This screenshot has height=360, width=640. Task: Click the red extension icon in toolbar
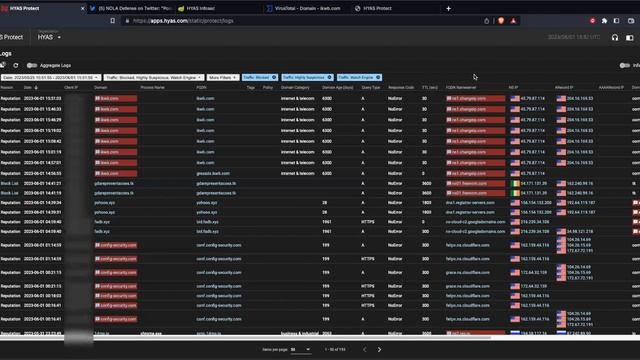592,21
